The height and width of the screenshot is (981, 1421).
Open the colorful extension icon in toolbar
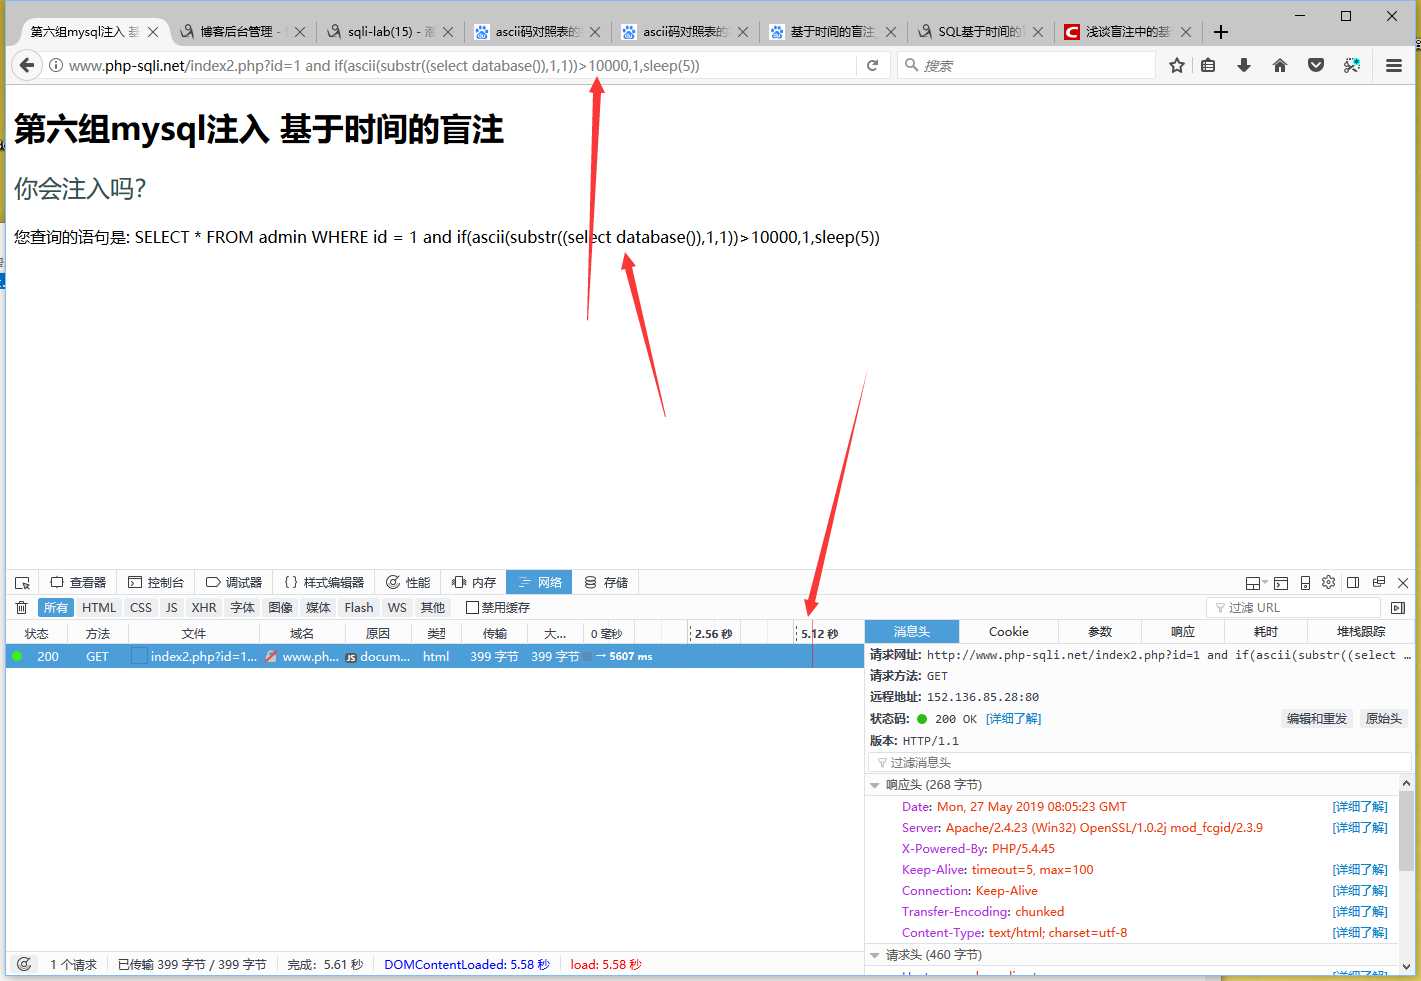tap(1352, 65)
